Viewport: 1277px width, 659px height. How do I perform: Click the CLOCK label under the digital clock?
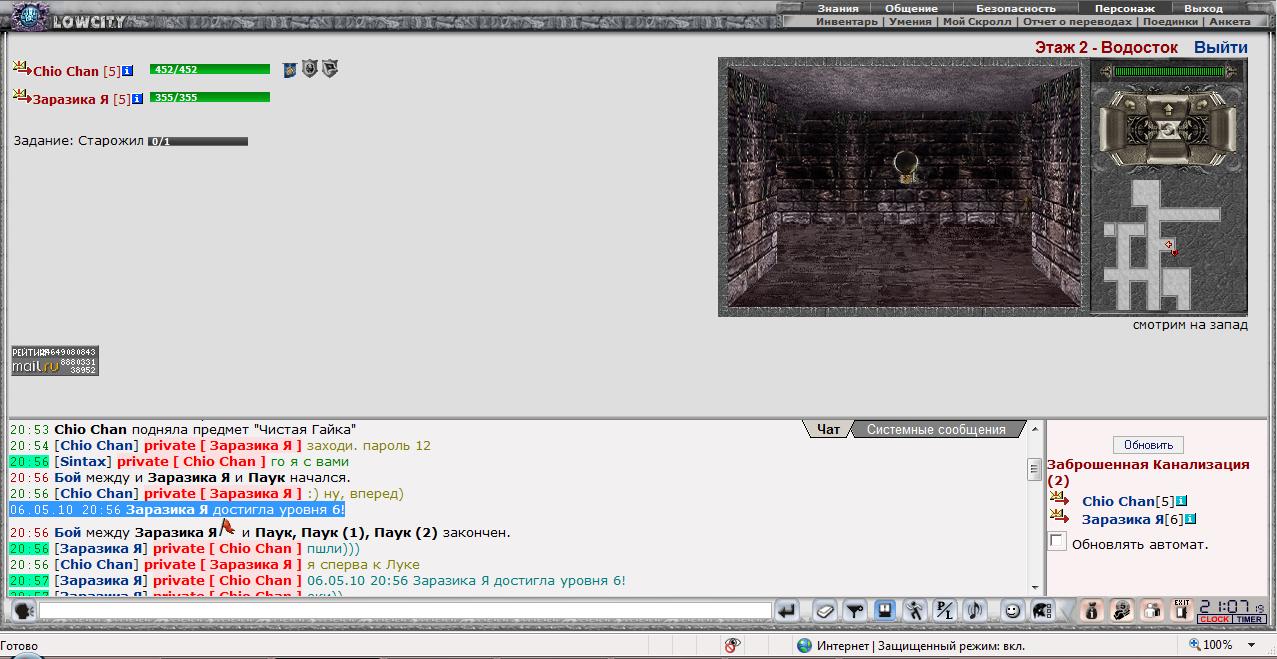[1214, 619]
